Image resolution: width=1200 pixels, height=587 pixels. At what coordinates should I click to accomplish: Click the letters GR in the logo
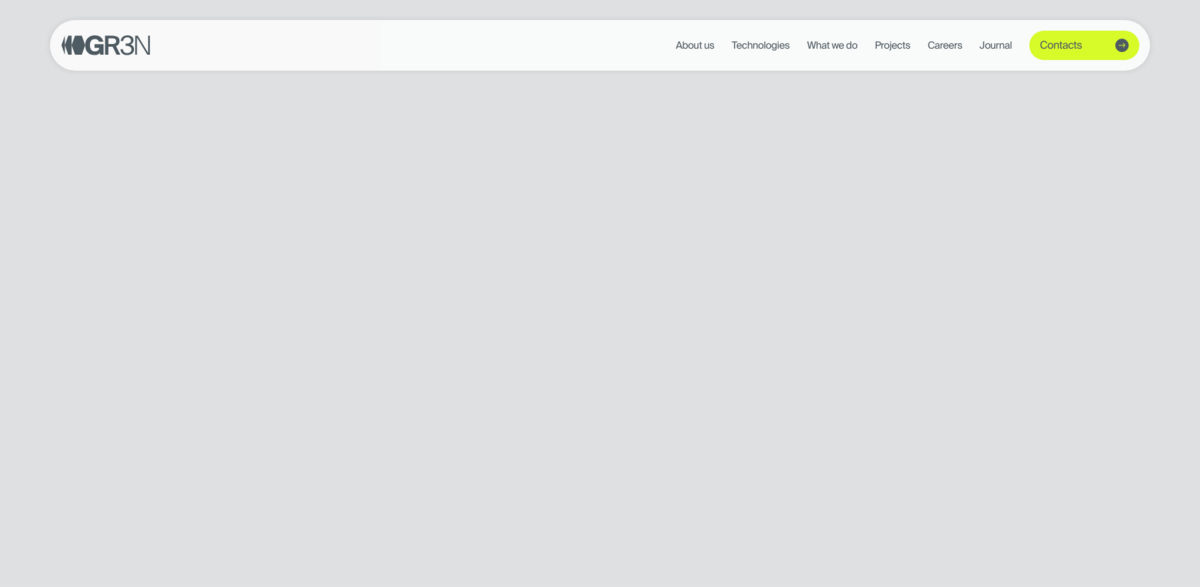[102, 45]
